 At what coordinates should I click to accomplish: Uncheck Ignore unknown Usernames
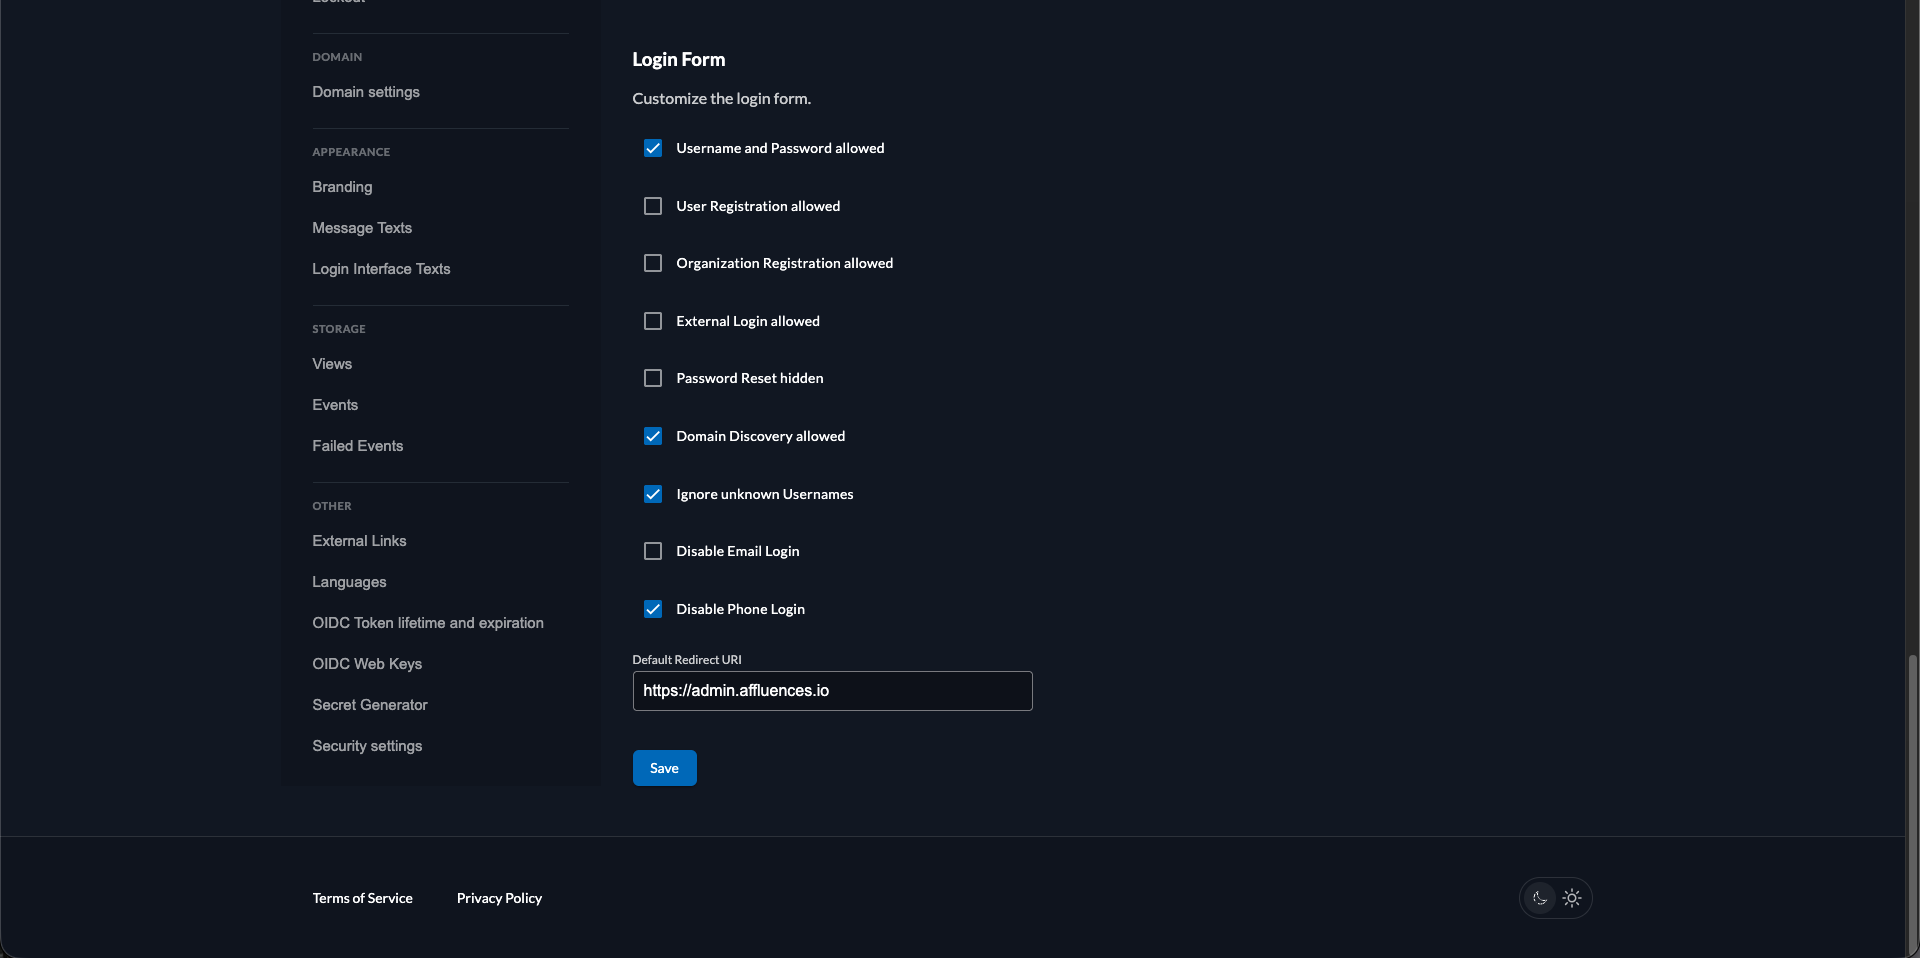[652, 493]
